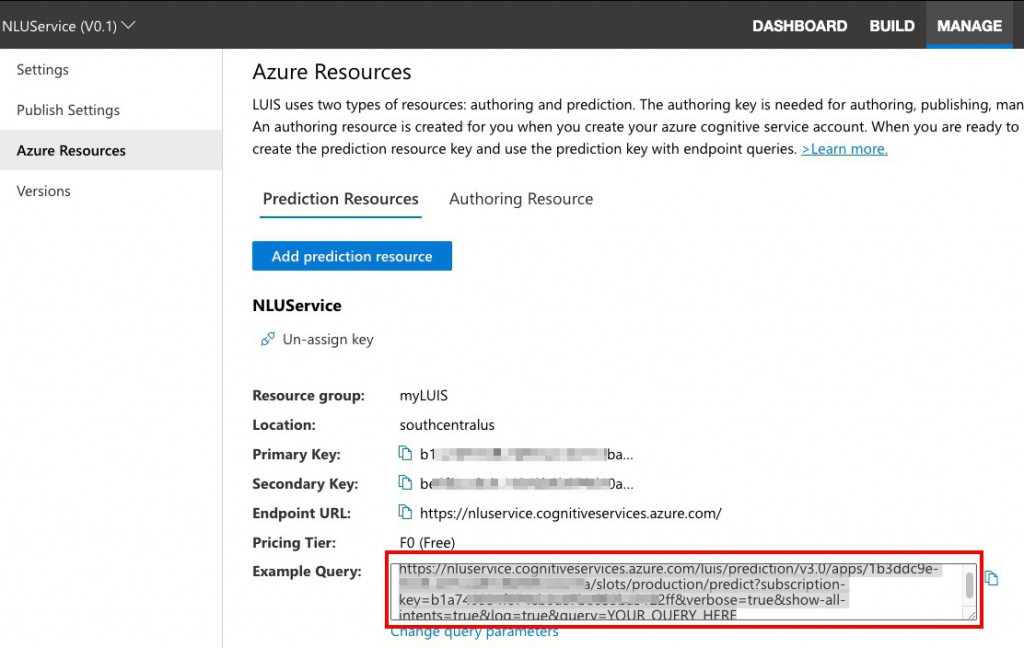The image size is (1024, 648).
Task: Click the resize handle of Example Query box
Action: [971, 615]
